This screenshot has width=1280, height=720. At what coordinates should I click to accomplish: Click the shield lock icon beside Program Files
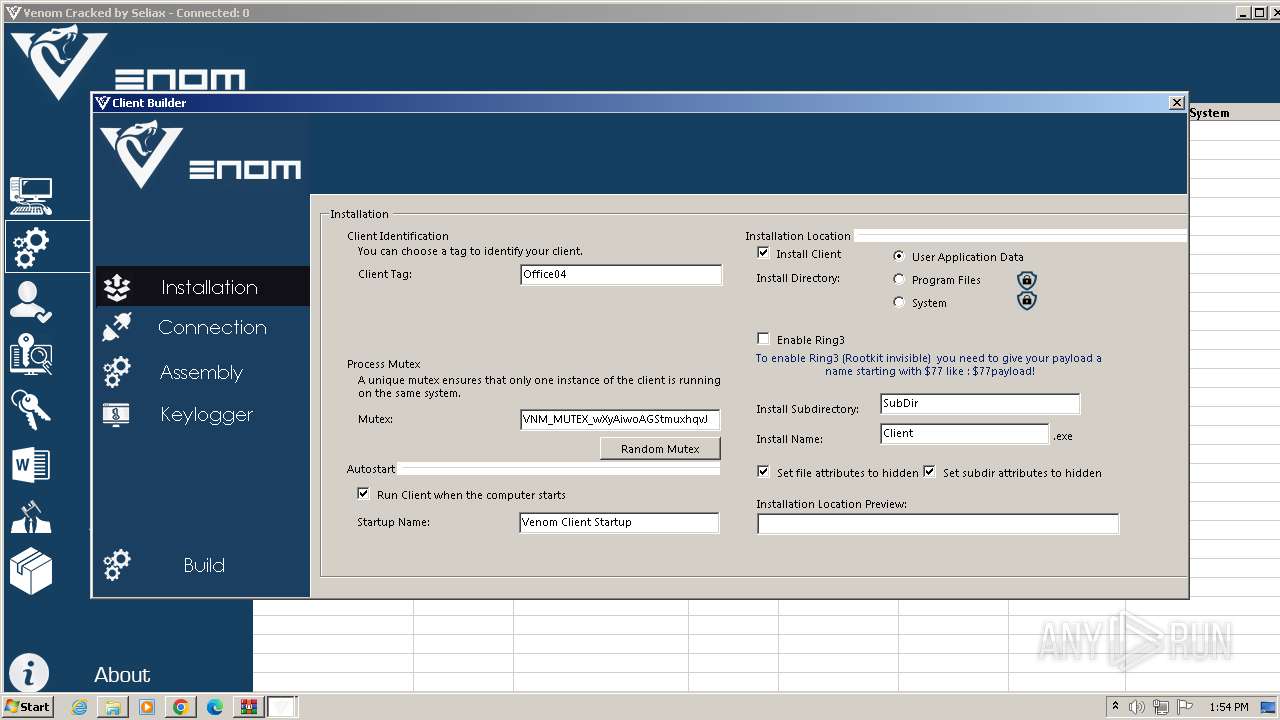pyautogui.click(x=1027, y=280)
